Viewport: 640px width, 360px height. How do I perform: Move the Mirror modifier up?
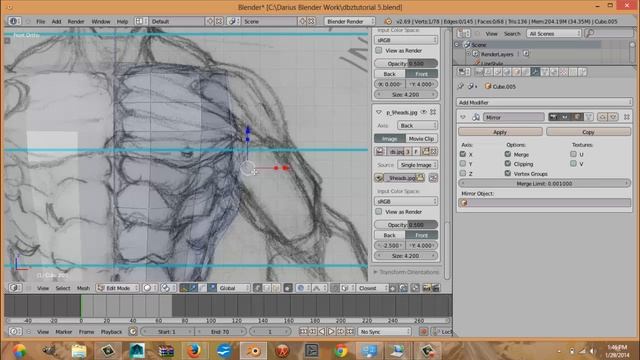tap(602, 117)
